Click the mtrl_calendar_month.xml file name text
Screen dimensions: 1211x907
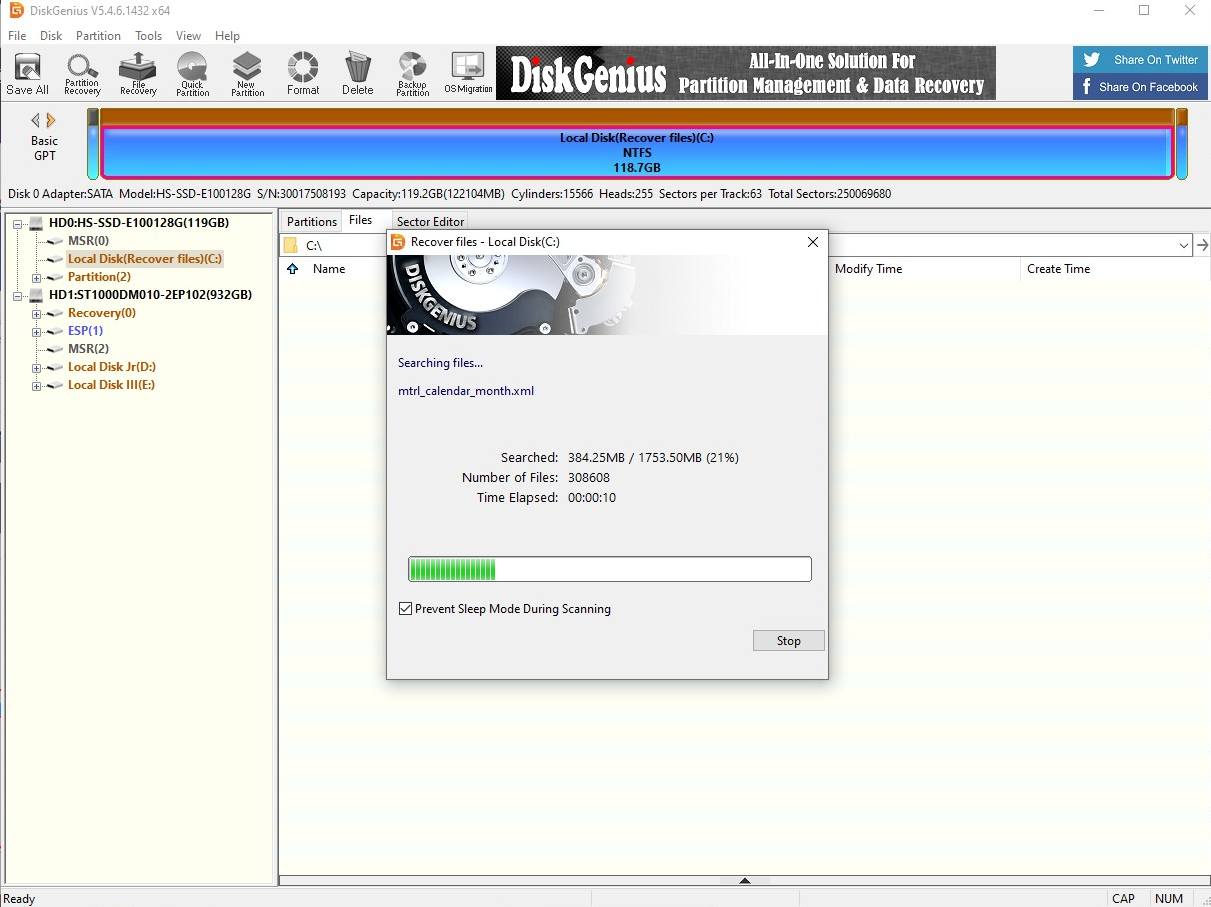point(466,391)
